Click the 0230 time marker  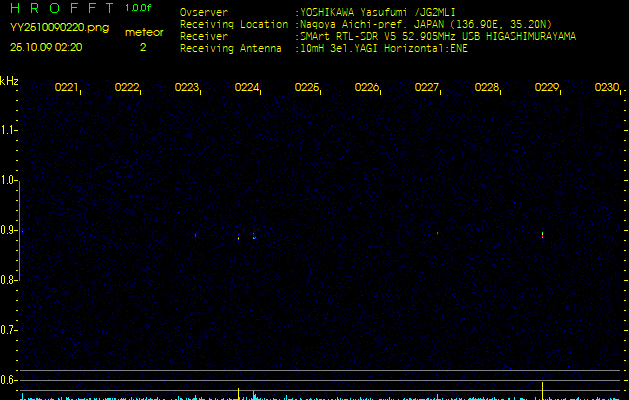(607, 87)
